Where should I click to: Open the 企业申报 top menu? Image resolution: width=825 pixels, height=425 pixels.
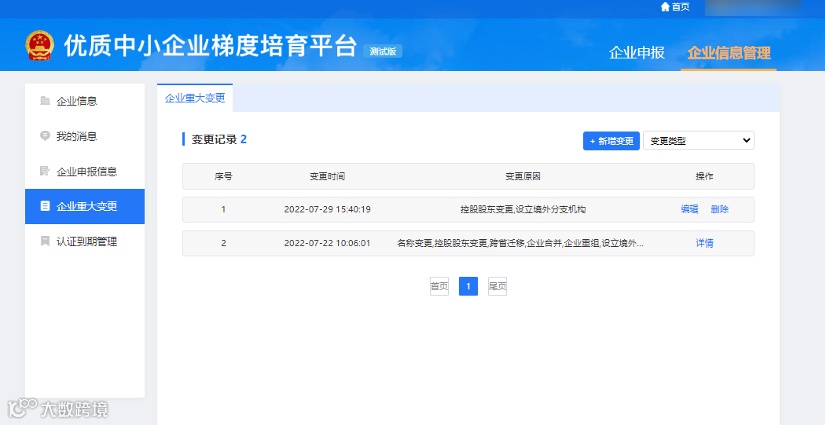(637, 53)
